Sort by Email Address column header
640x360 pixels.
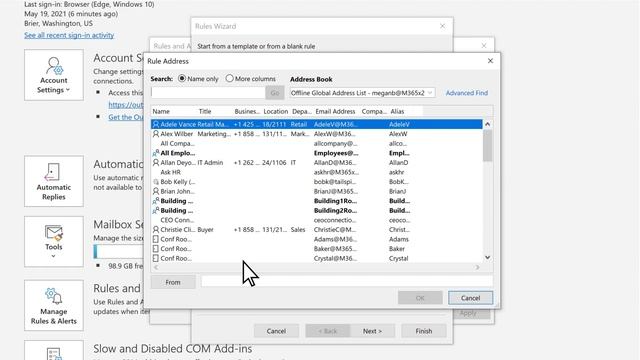pyautogui.click(x=335, y=111)
